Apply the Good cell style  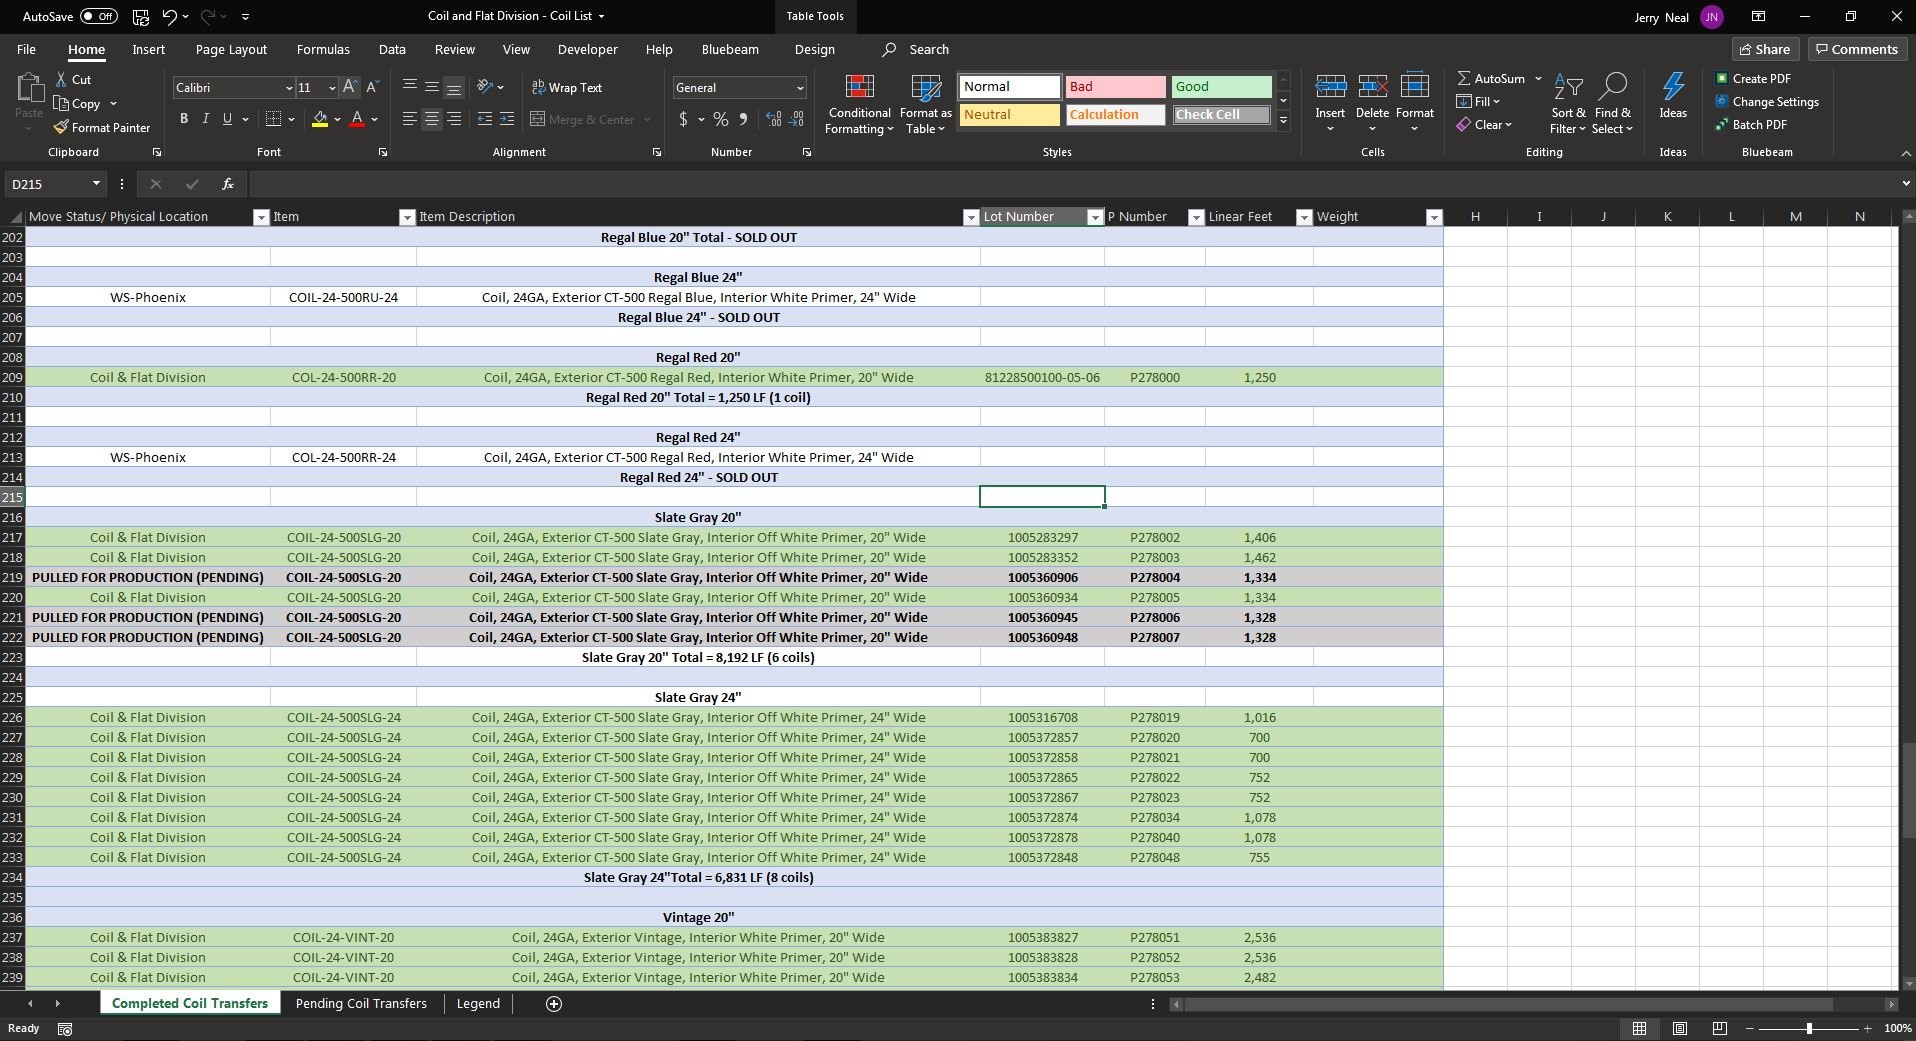[x=1221, y=87]
